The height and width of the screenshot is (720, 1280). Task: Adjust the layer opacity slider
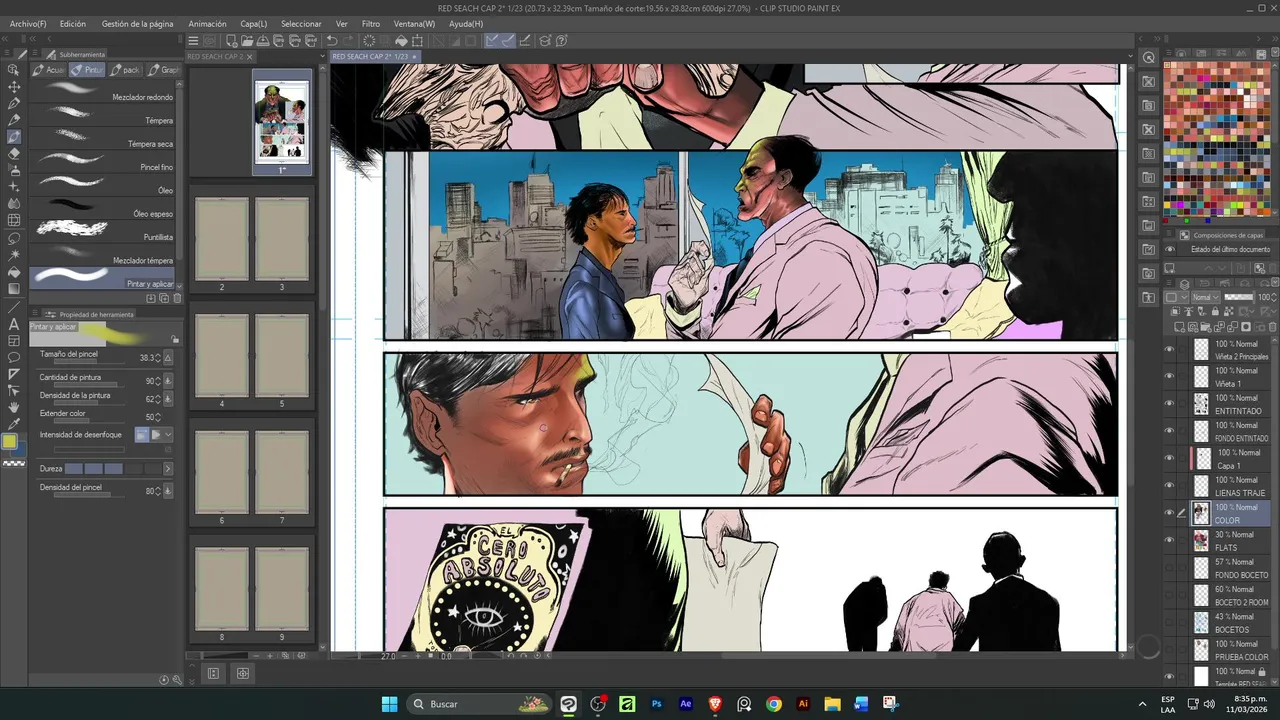1239,297
